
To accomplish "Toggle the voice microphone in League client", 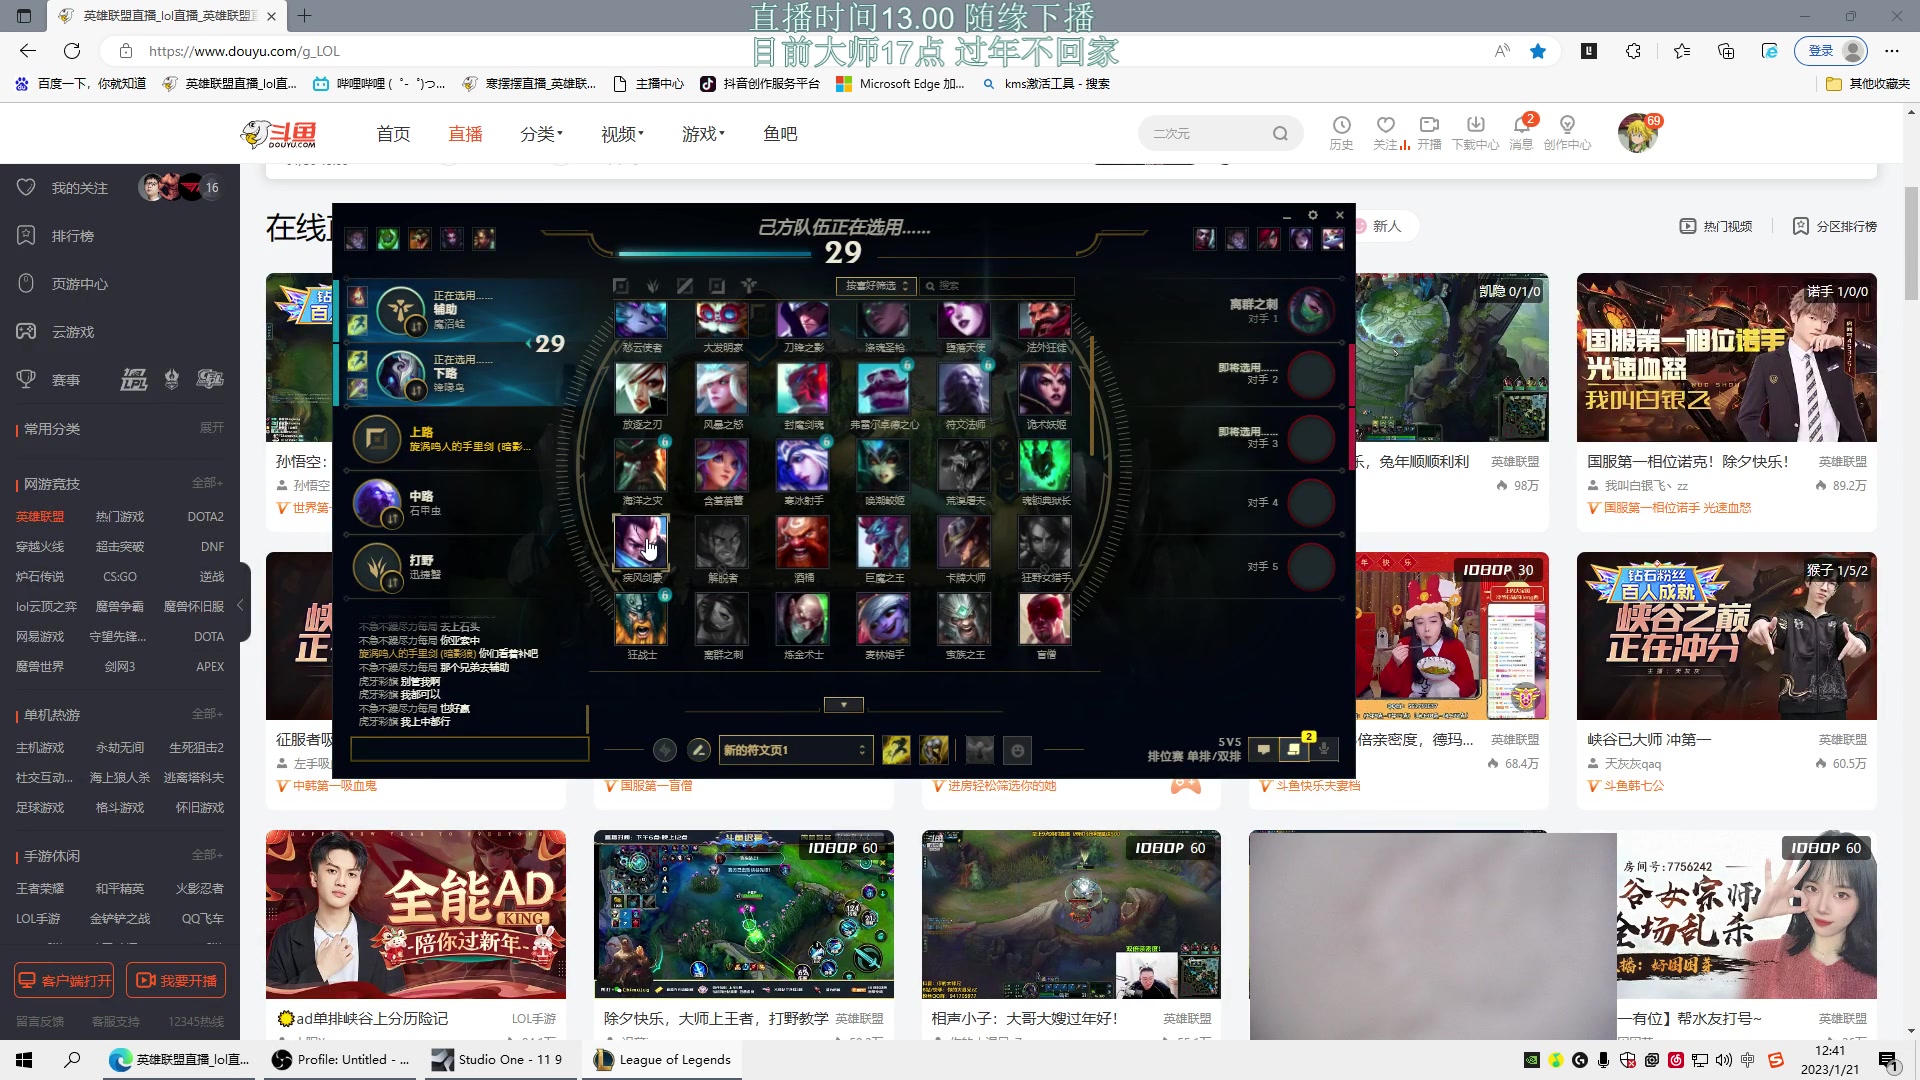I will click(x=1324, y=749).
